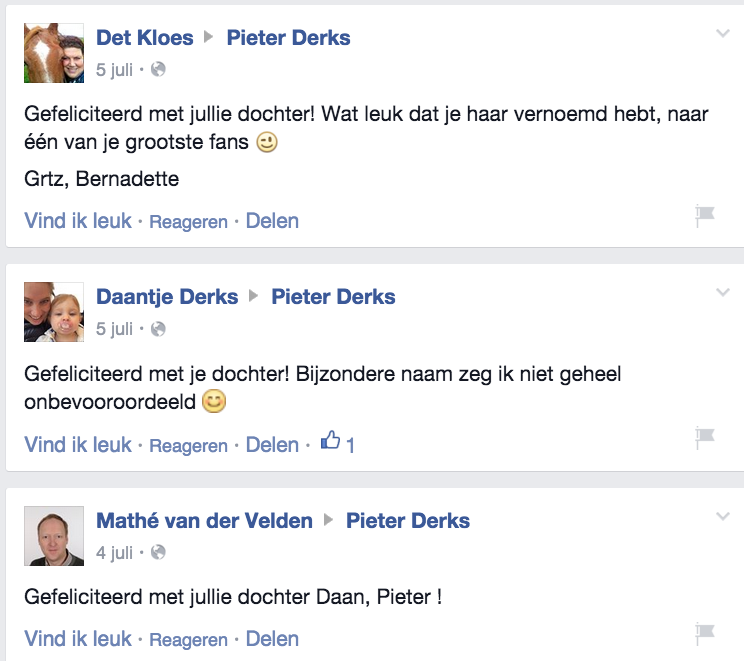Like Det Kloes post with Vind ik leuk
Screen dimensions: 744x661
point(78,220)
